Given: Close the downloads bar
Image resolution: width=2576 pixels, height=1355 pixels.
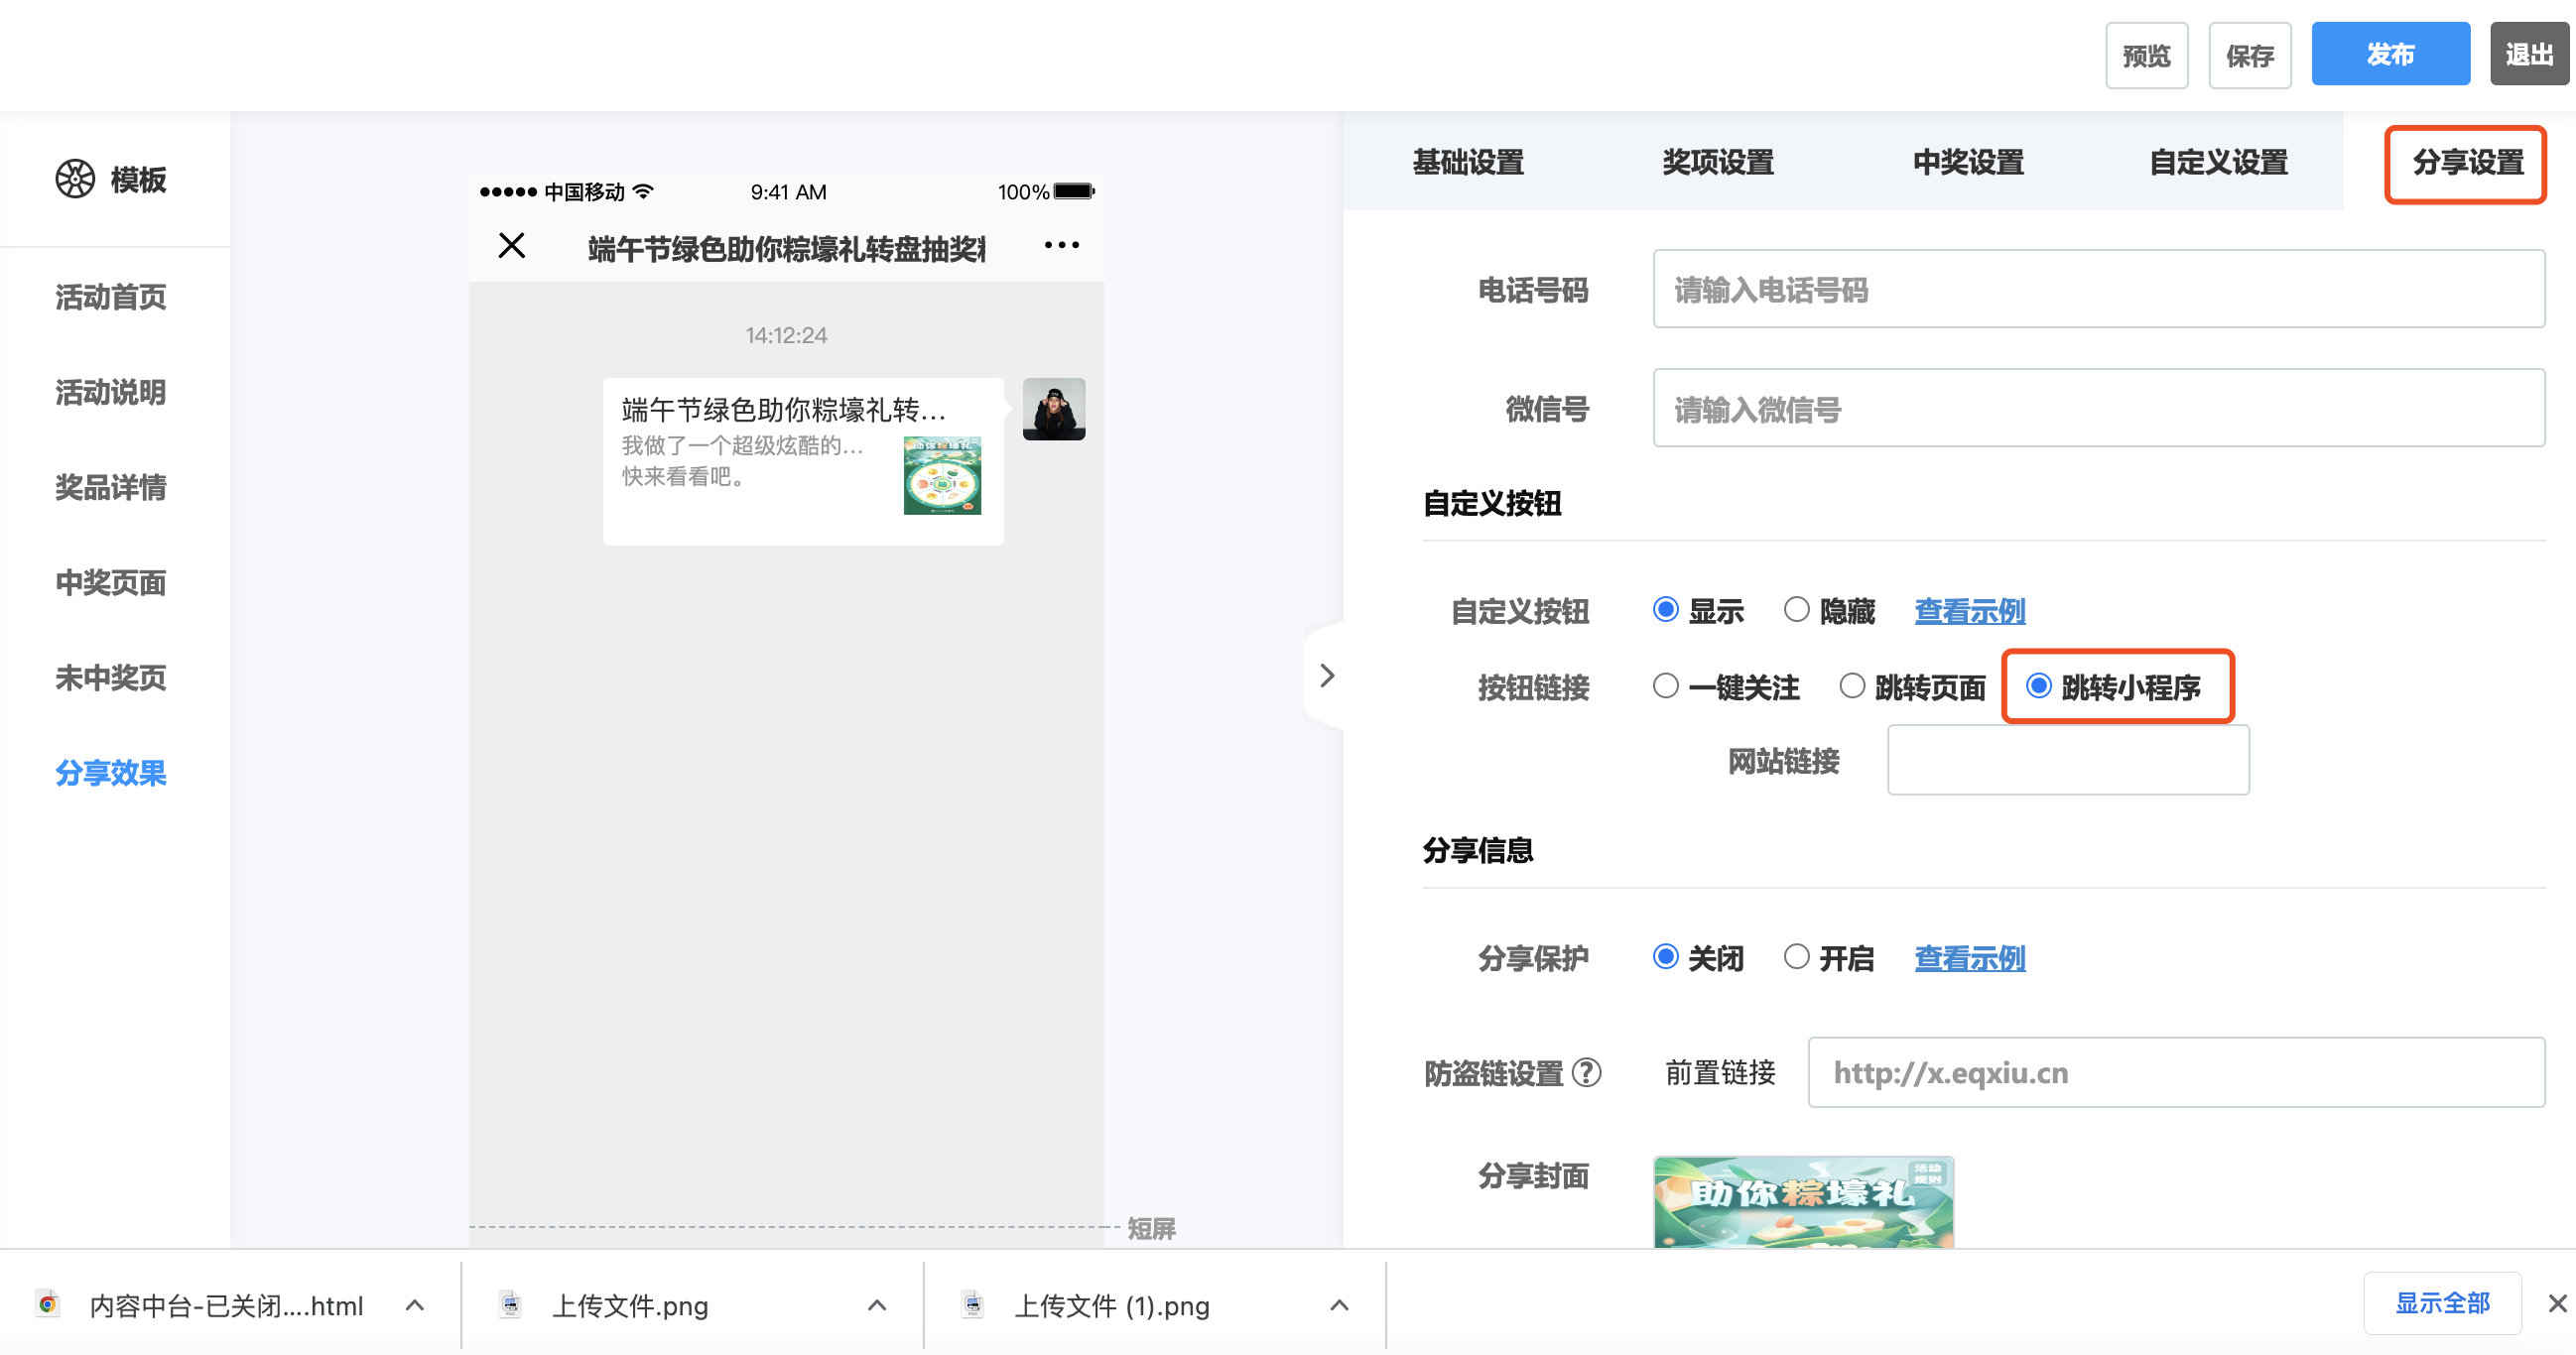Looking at the screenshot, I should [2556, 1303].
